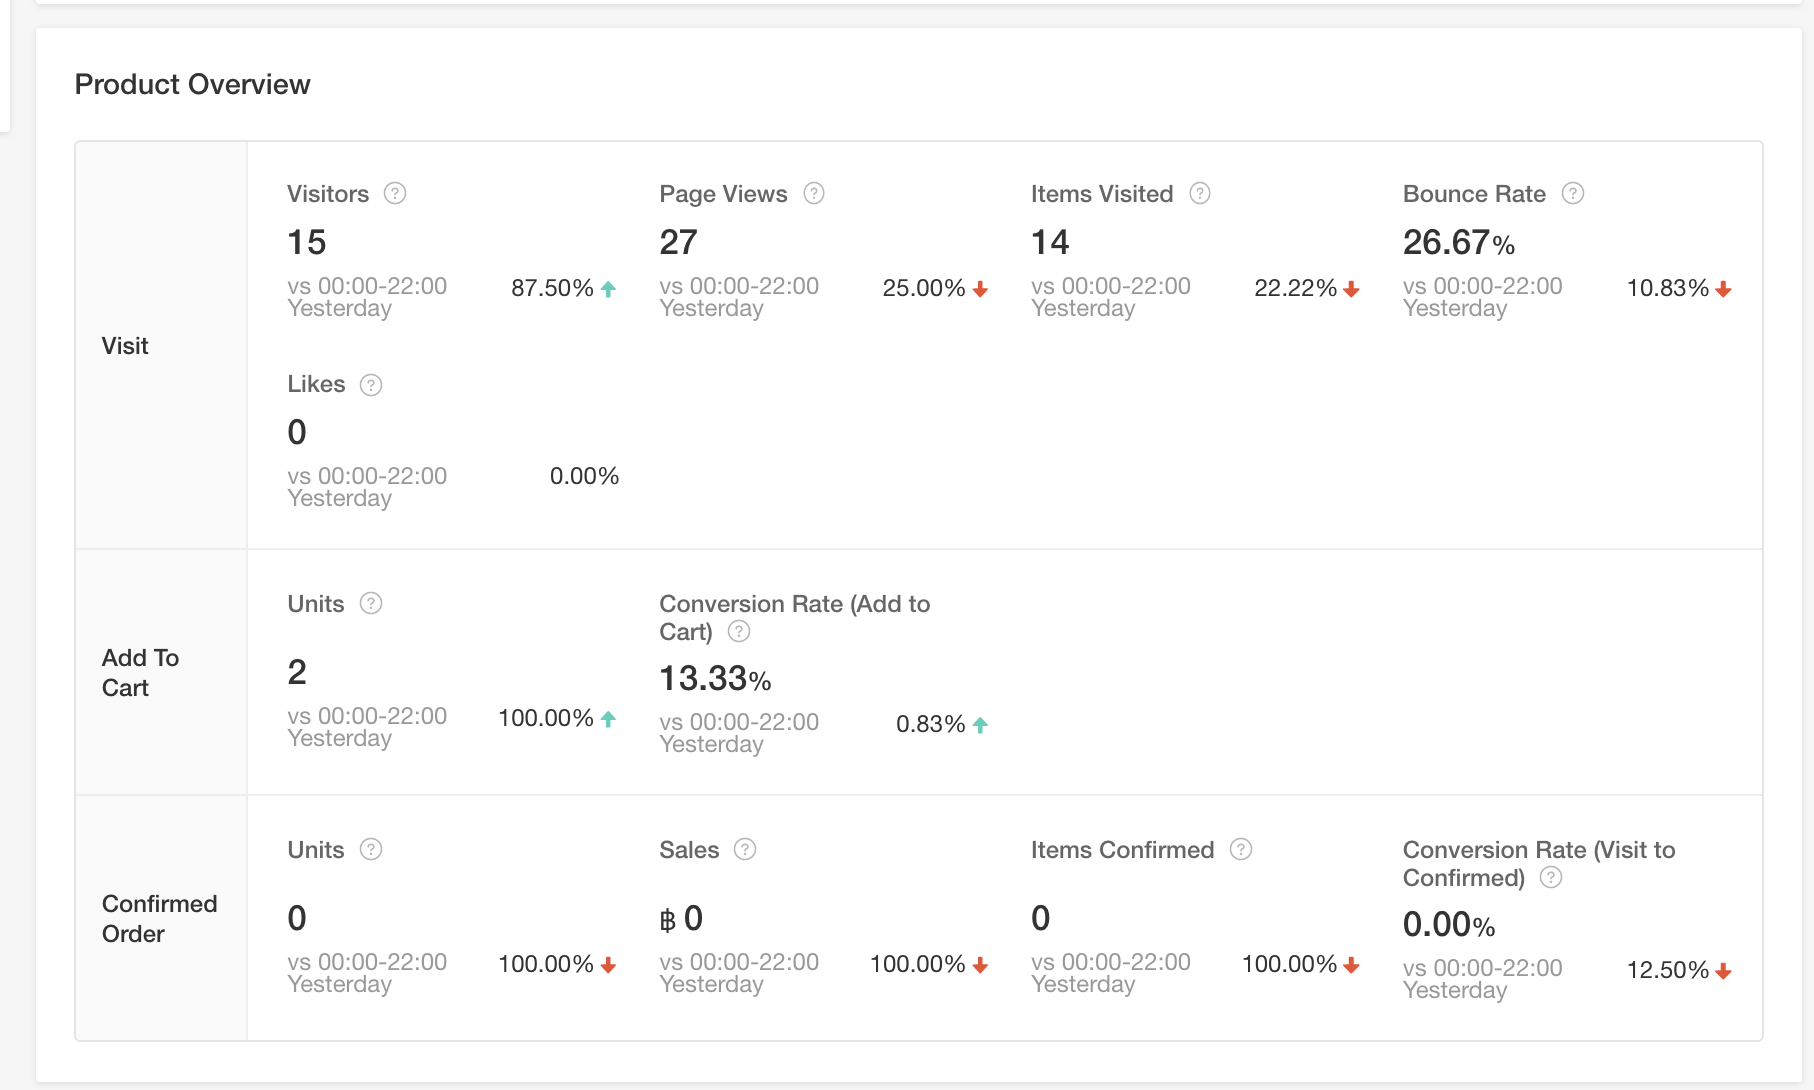Select the Visitors value 15
Screen dimensions: 1814x1090
pyautogui.click(x=307, y=242)
